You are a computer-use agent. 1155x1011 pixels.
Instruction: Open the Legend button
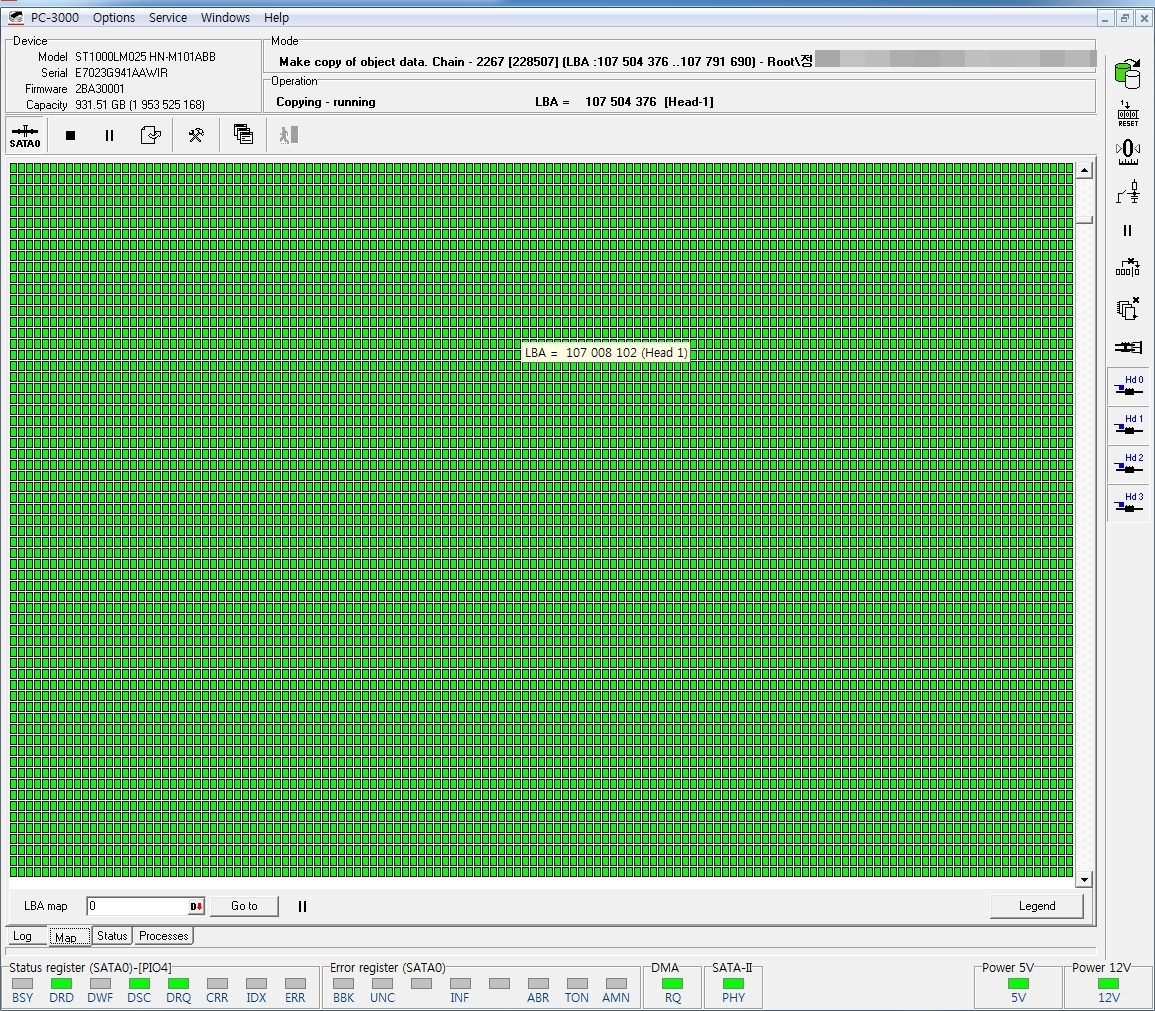coord(1036,906)
